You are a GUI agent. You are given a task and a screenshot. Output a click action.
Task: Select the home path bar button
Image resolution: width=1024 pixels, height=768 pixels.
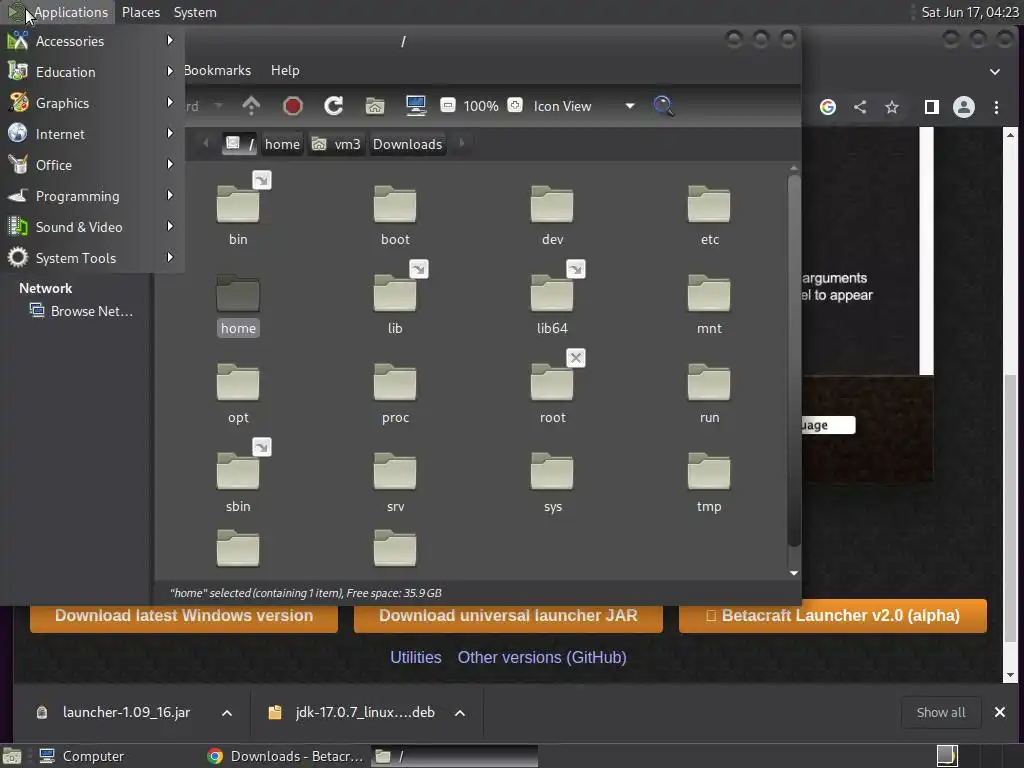pos(282,144)
